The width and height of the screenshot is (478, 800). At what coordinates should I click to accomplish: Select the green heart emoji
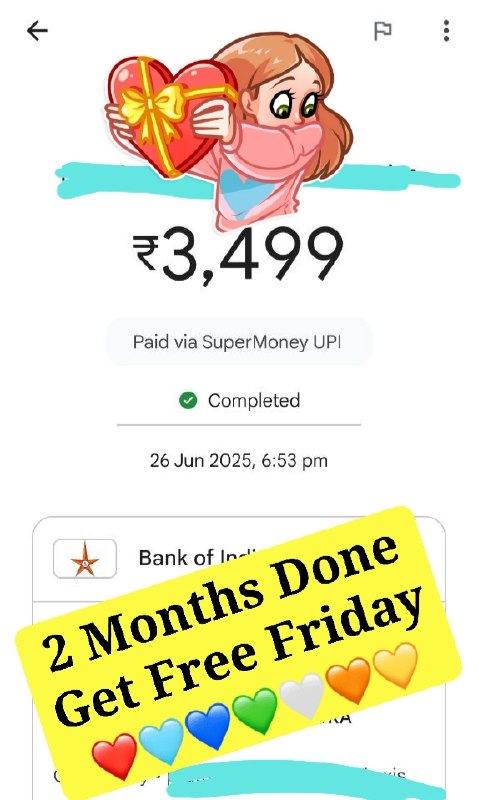click(x=255, y=710)
